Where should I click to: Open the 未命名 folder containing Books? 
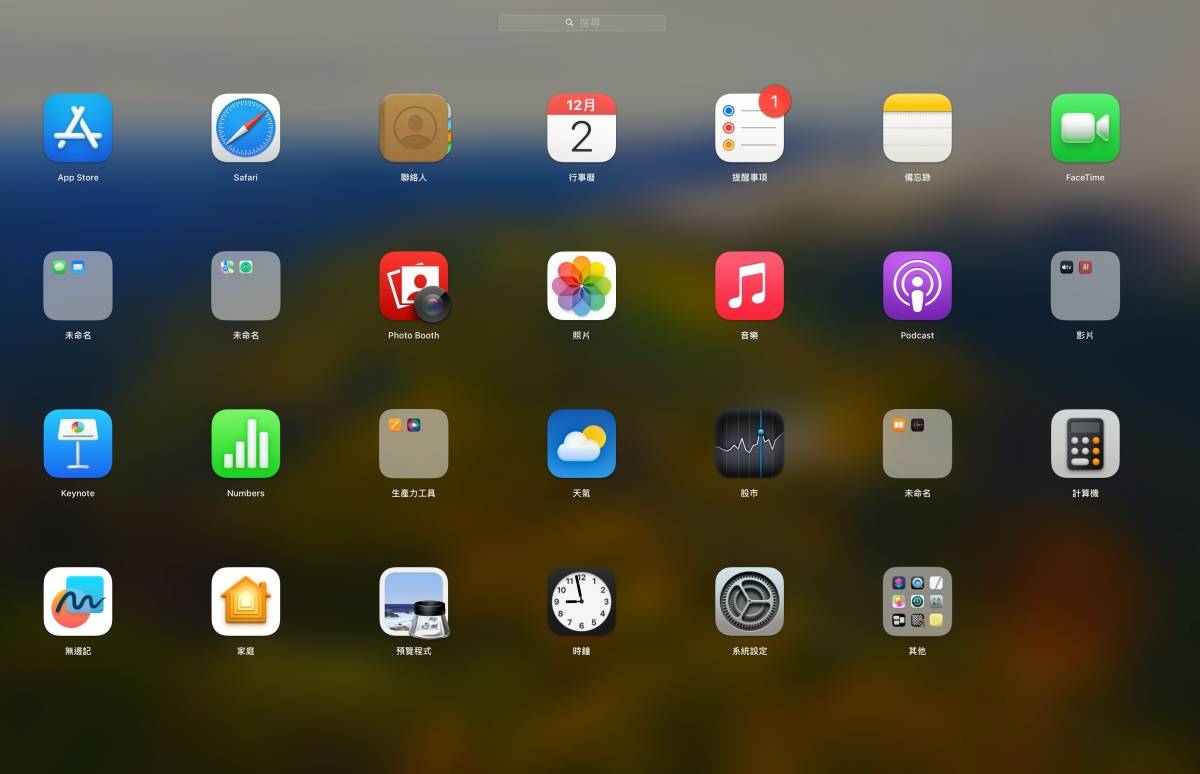pos(917,444)
